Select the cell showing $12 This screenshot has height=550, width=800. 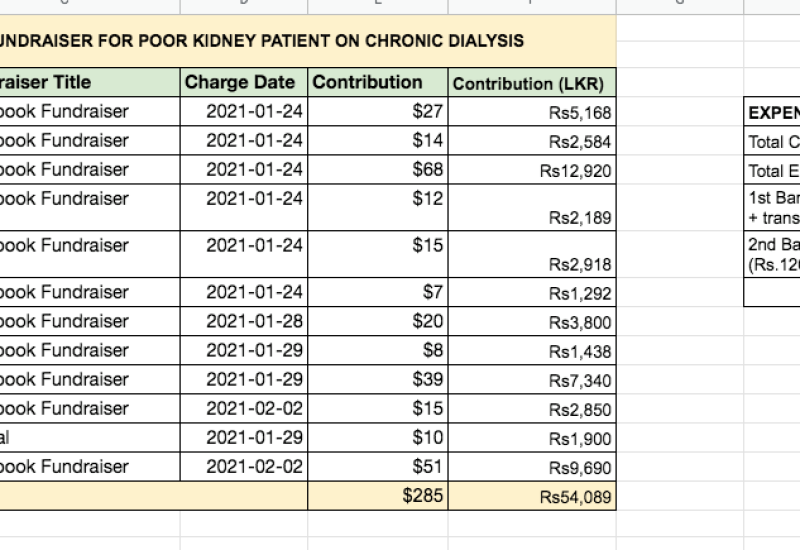coord(377,207)
